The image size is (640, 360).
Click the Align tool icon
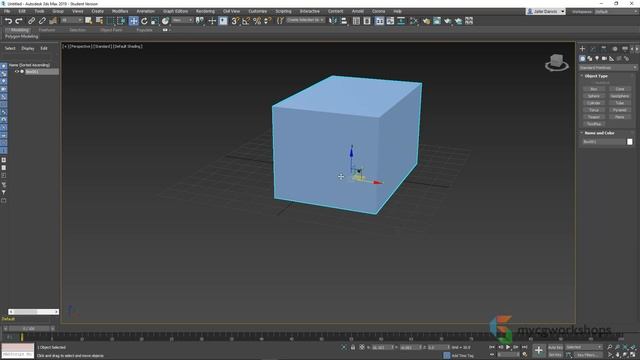(344, 21)
